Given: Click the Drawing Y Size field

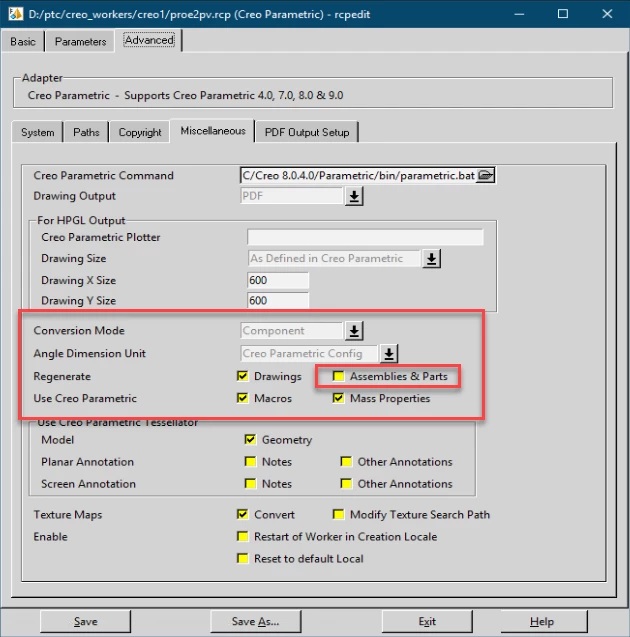Looking at the screenshot, I should pos(278,301).
